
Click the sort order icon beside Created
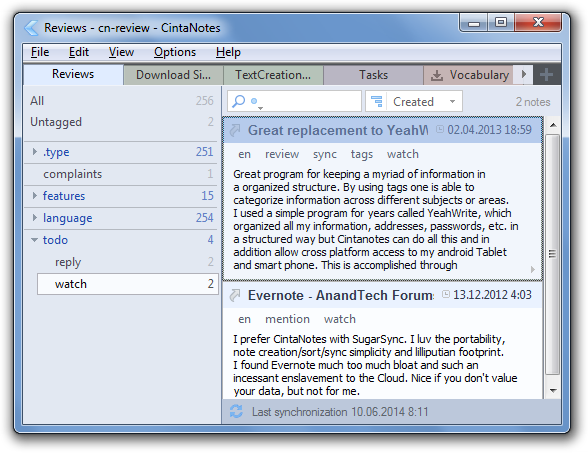376,101
